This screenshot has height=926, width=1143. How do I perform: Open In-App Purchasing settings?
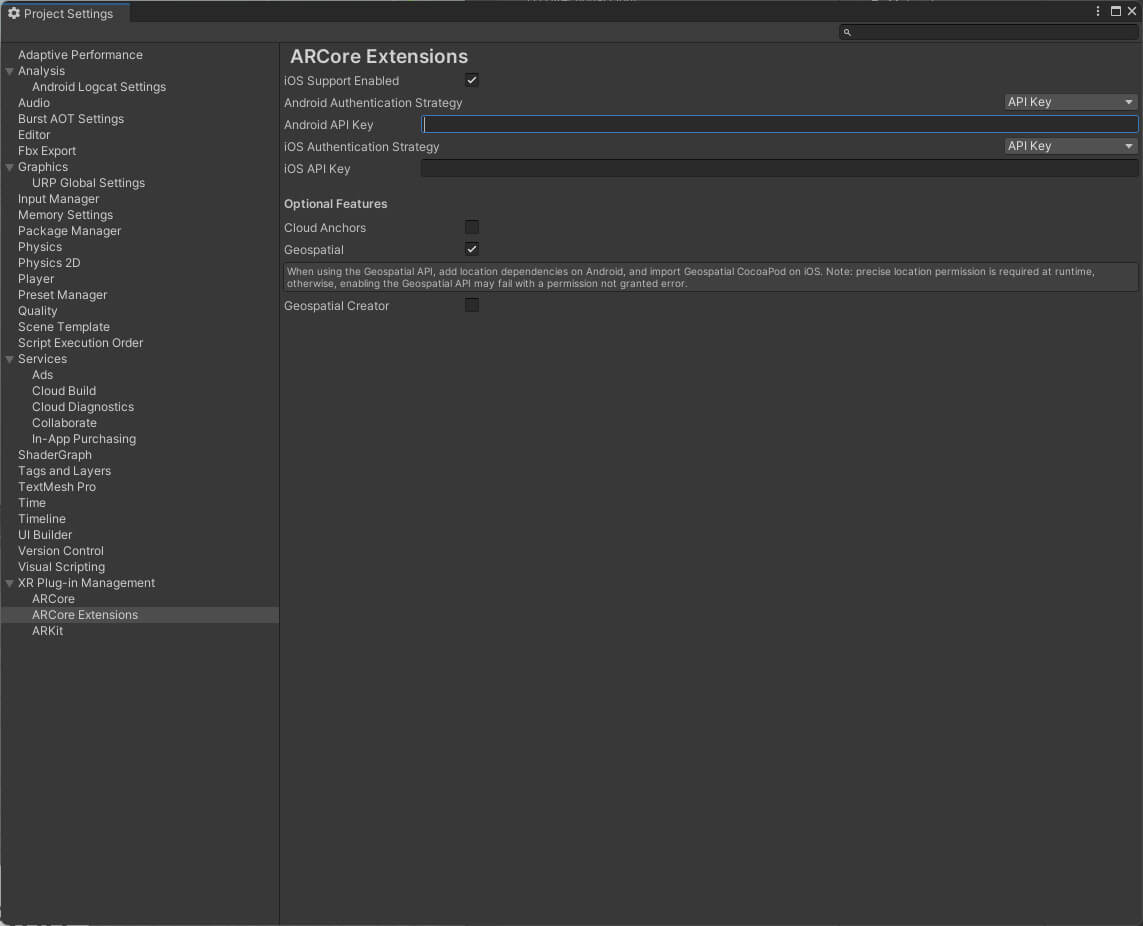pos(84,440)
